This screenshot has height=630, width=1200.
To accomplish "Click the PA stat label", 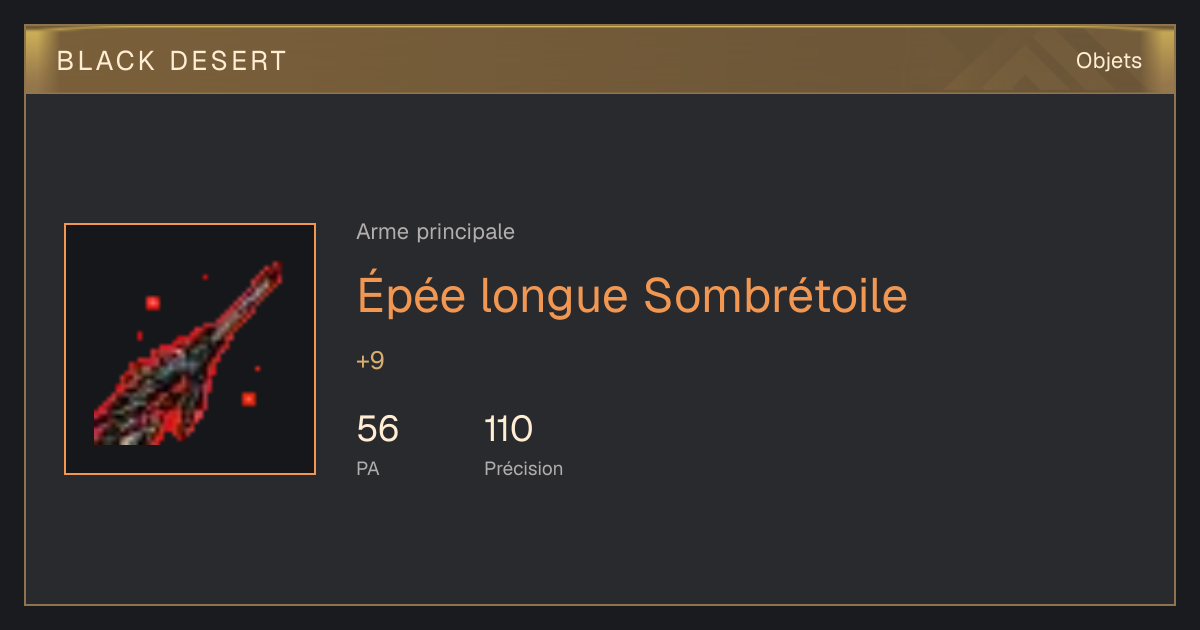I will coord(367,468).
